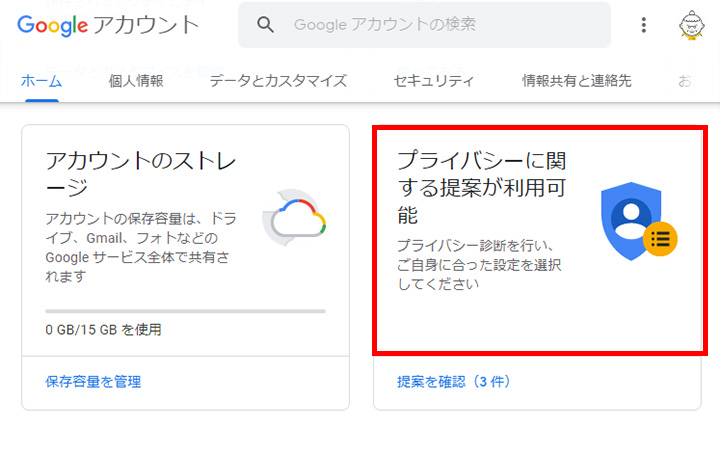This screenshot has width=720, height=450.
Task: Click the アカウントの保存容量は description text
Action: click(141, 247)
